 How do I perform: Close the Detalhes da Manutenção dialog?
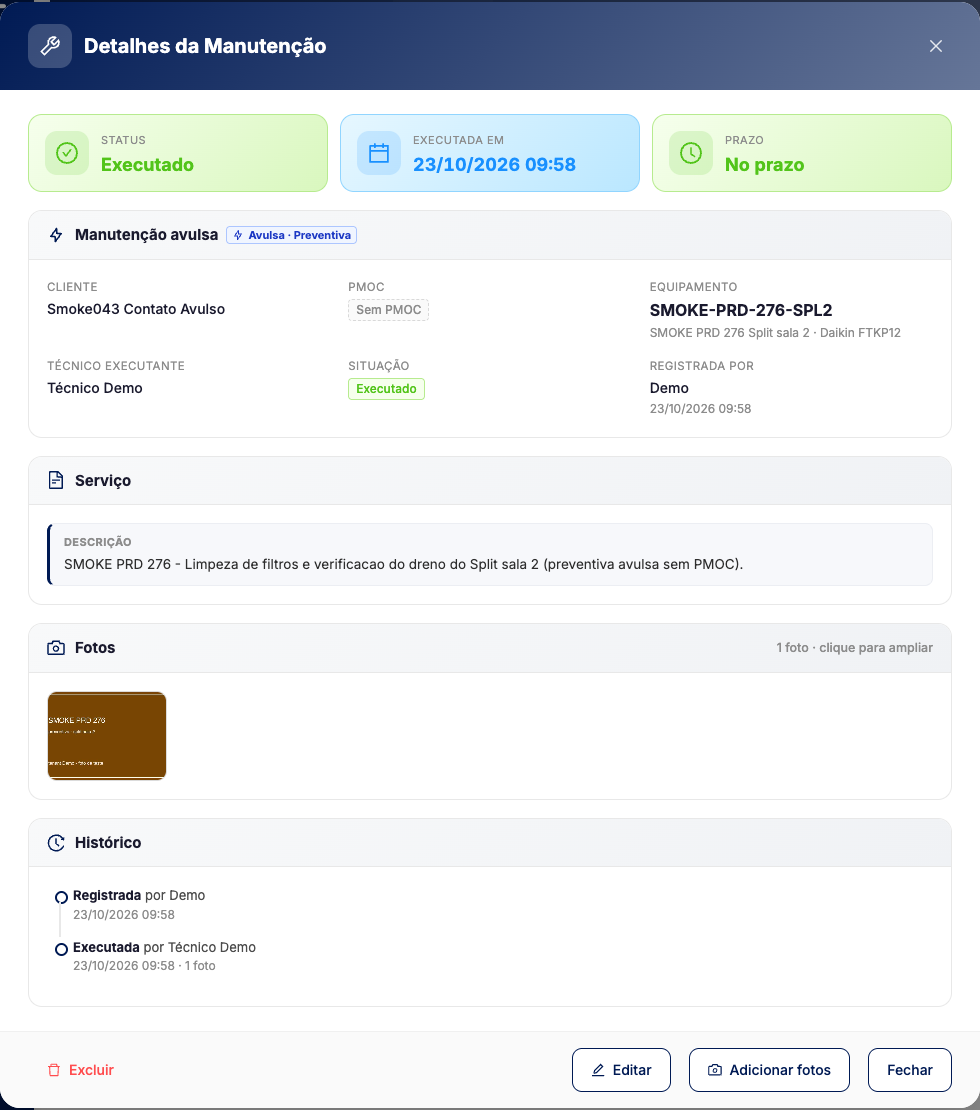click(935, 46)
